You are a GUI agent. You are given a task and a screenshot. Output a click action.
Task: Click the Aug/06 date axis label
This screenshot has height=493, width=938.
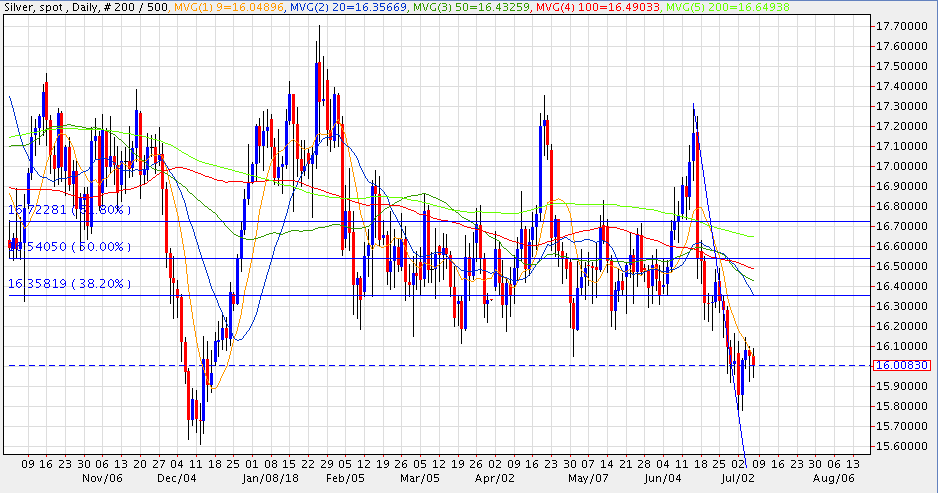(833, 478)
